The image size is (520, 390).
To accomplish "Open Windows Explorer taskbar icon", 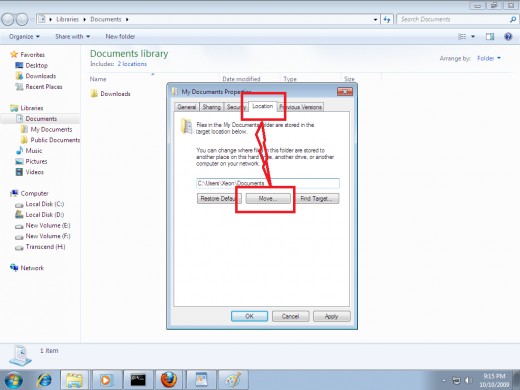I will [x=74, y=380].
